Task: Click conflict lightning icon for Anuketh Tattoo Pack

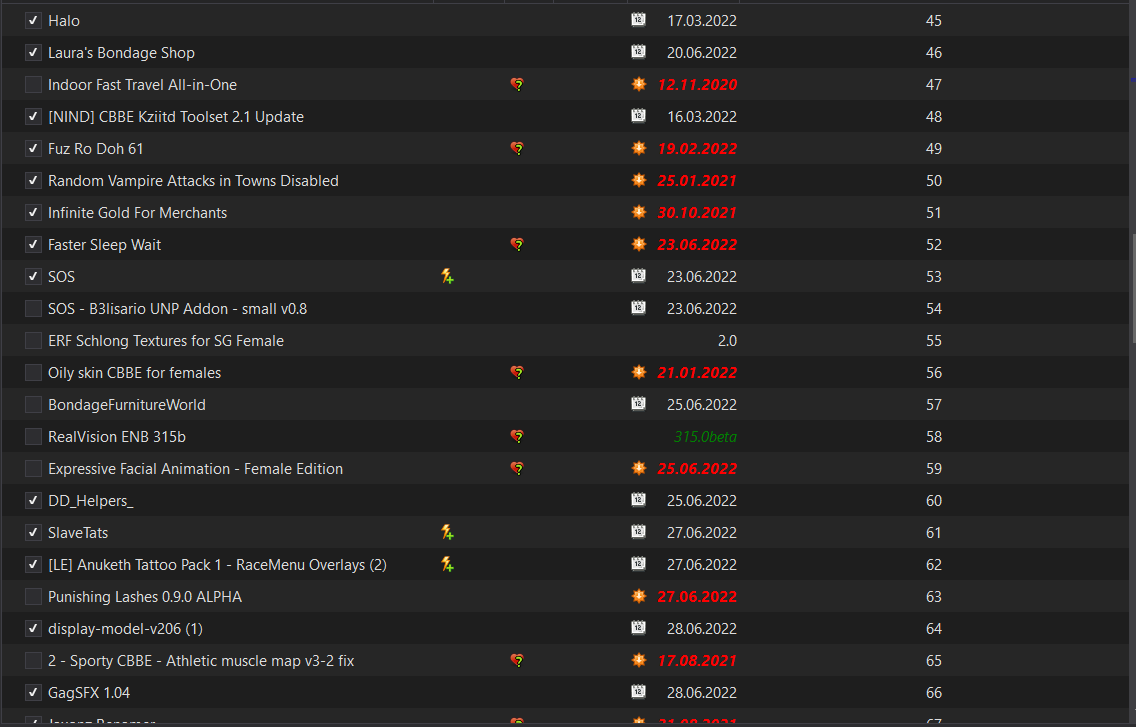Action: pyautogui.click(x=448, y=564)
